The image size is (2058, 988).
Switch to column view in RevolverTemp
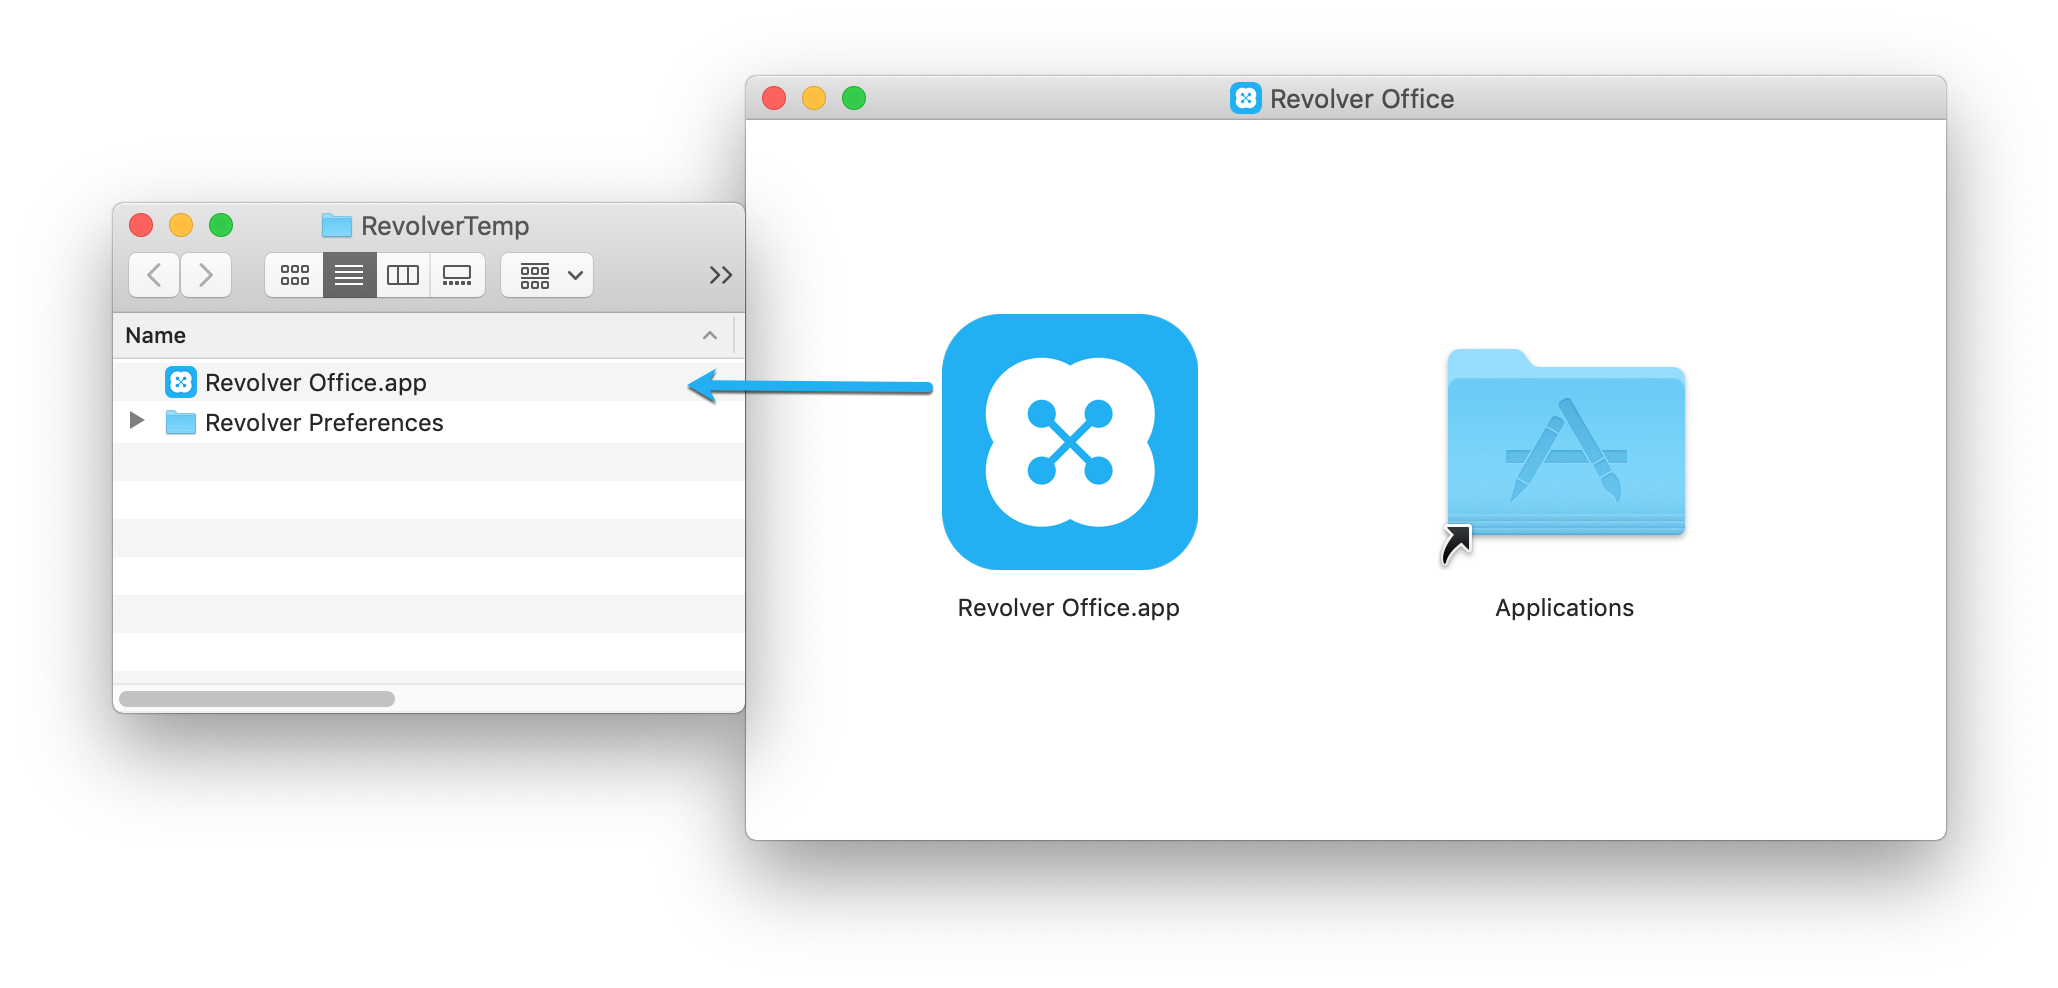click(x=403, y=275)
